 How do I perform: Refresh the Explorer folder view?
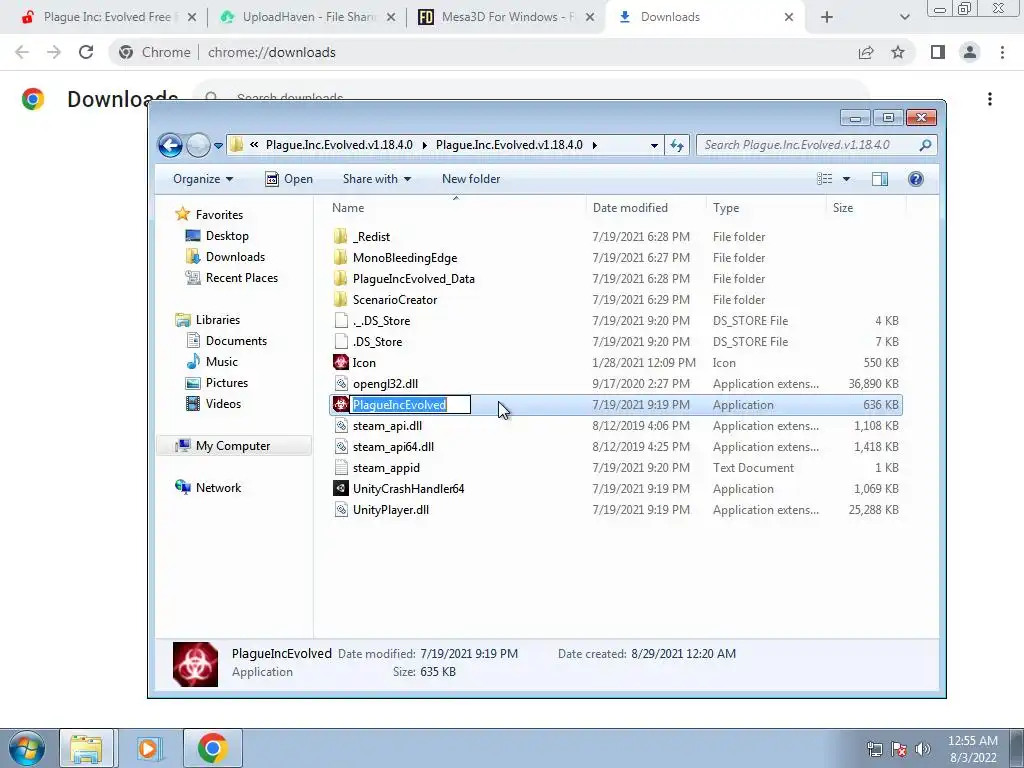tap(677, 146)
